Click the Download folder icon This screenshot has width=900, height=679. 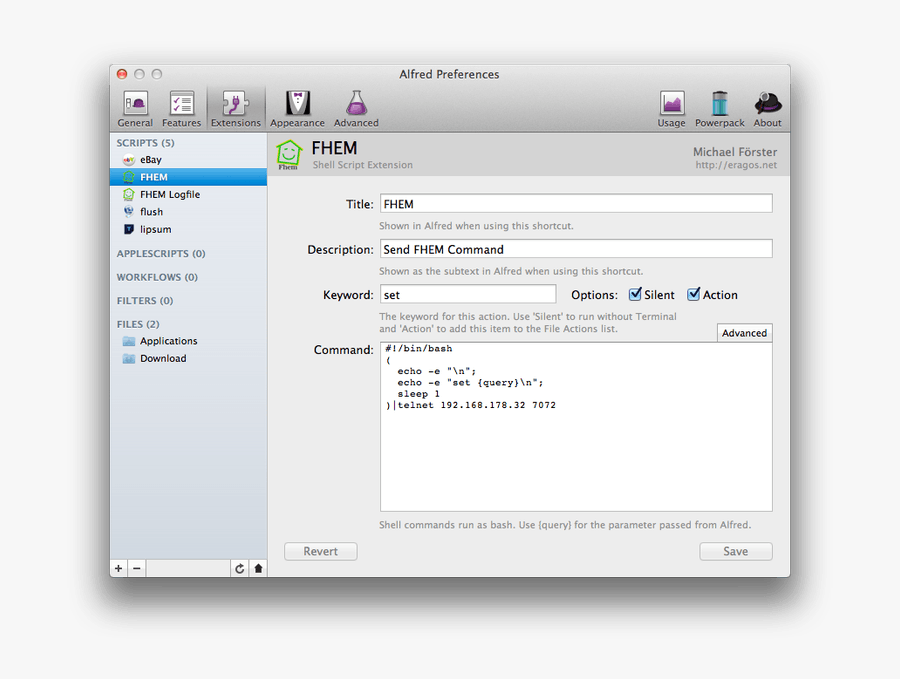[129, 358]
